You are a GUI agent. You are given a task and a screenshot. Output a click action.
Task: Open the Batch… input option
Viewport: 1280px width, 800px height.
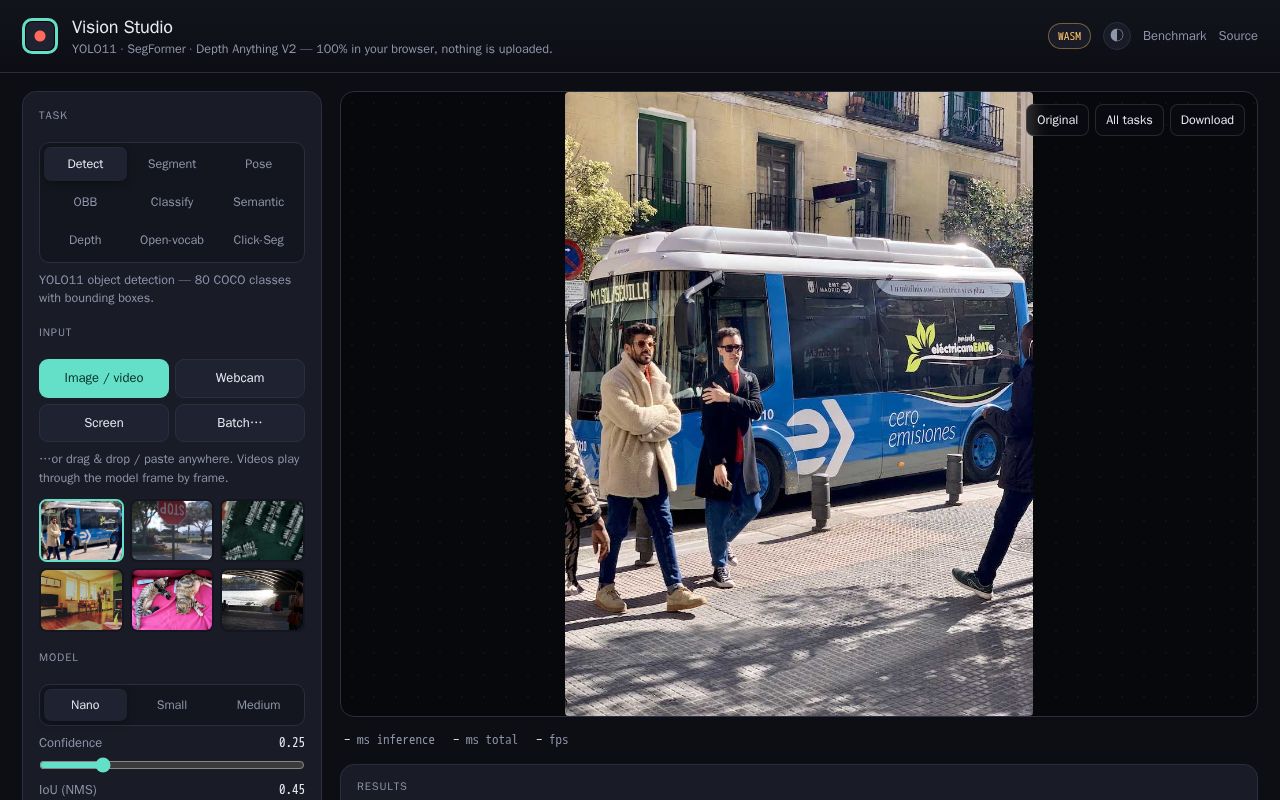click(240, 423)
